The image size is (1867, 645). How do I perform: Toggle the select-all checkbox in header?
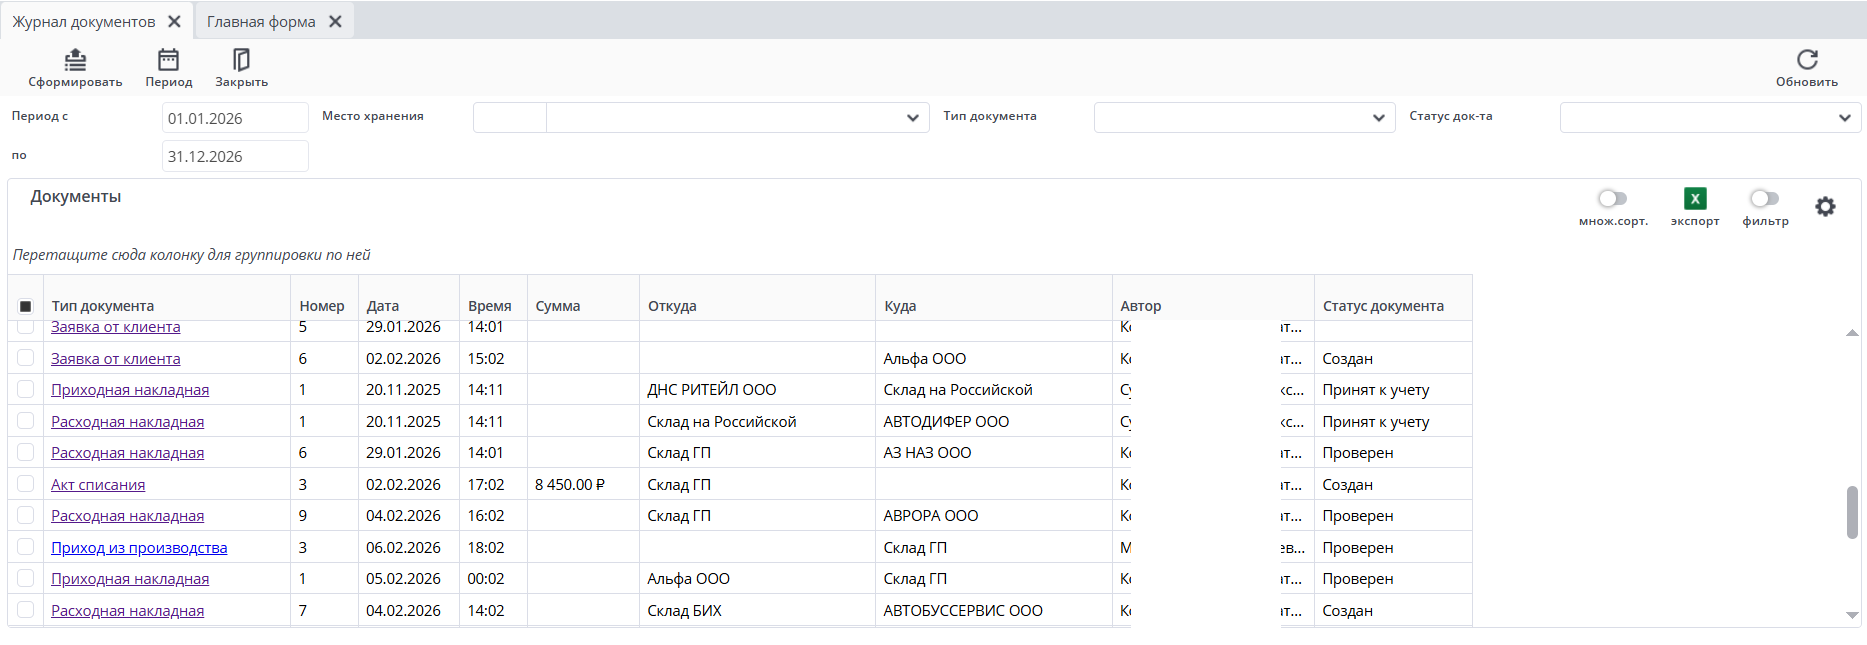tap(26, 306)
